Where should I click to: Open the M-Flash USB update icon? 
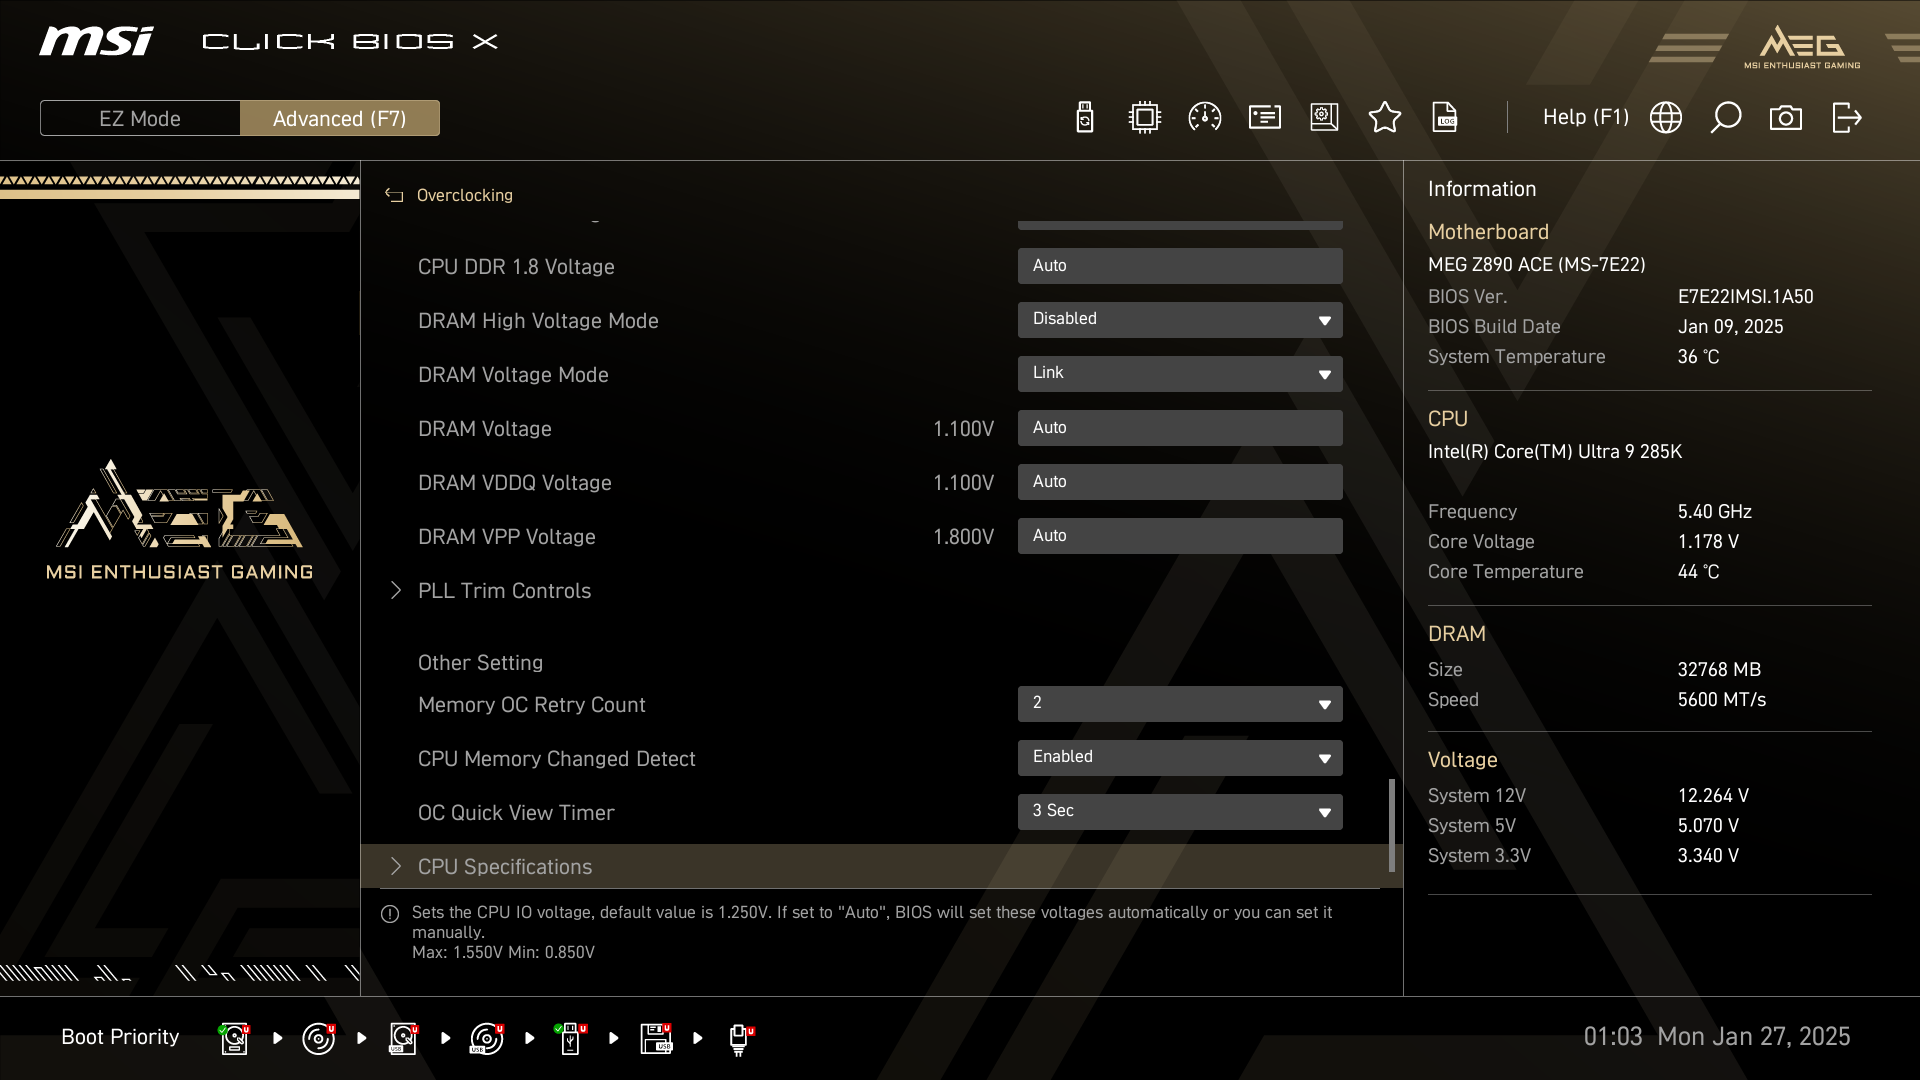(1085, 118)
